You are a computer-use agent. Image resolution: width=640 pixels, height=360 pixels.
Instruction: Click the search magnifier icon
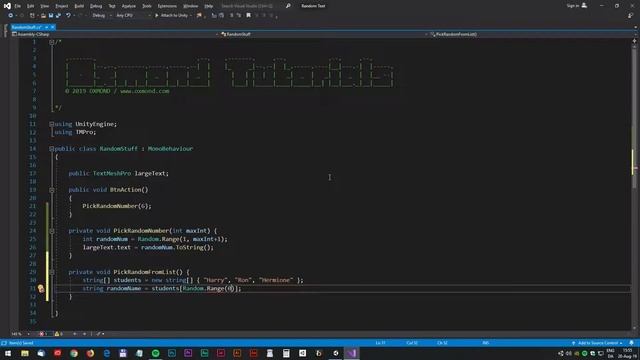point(288,6)
